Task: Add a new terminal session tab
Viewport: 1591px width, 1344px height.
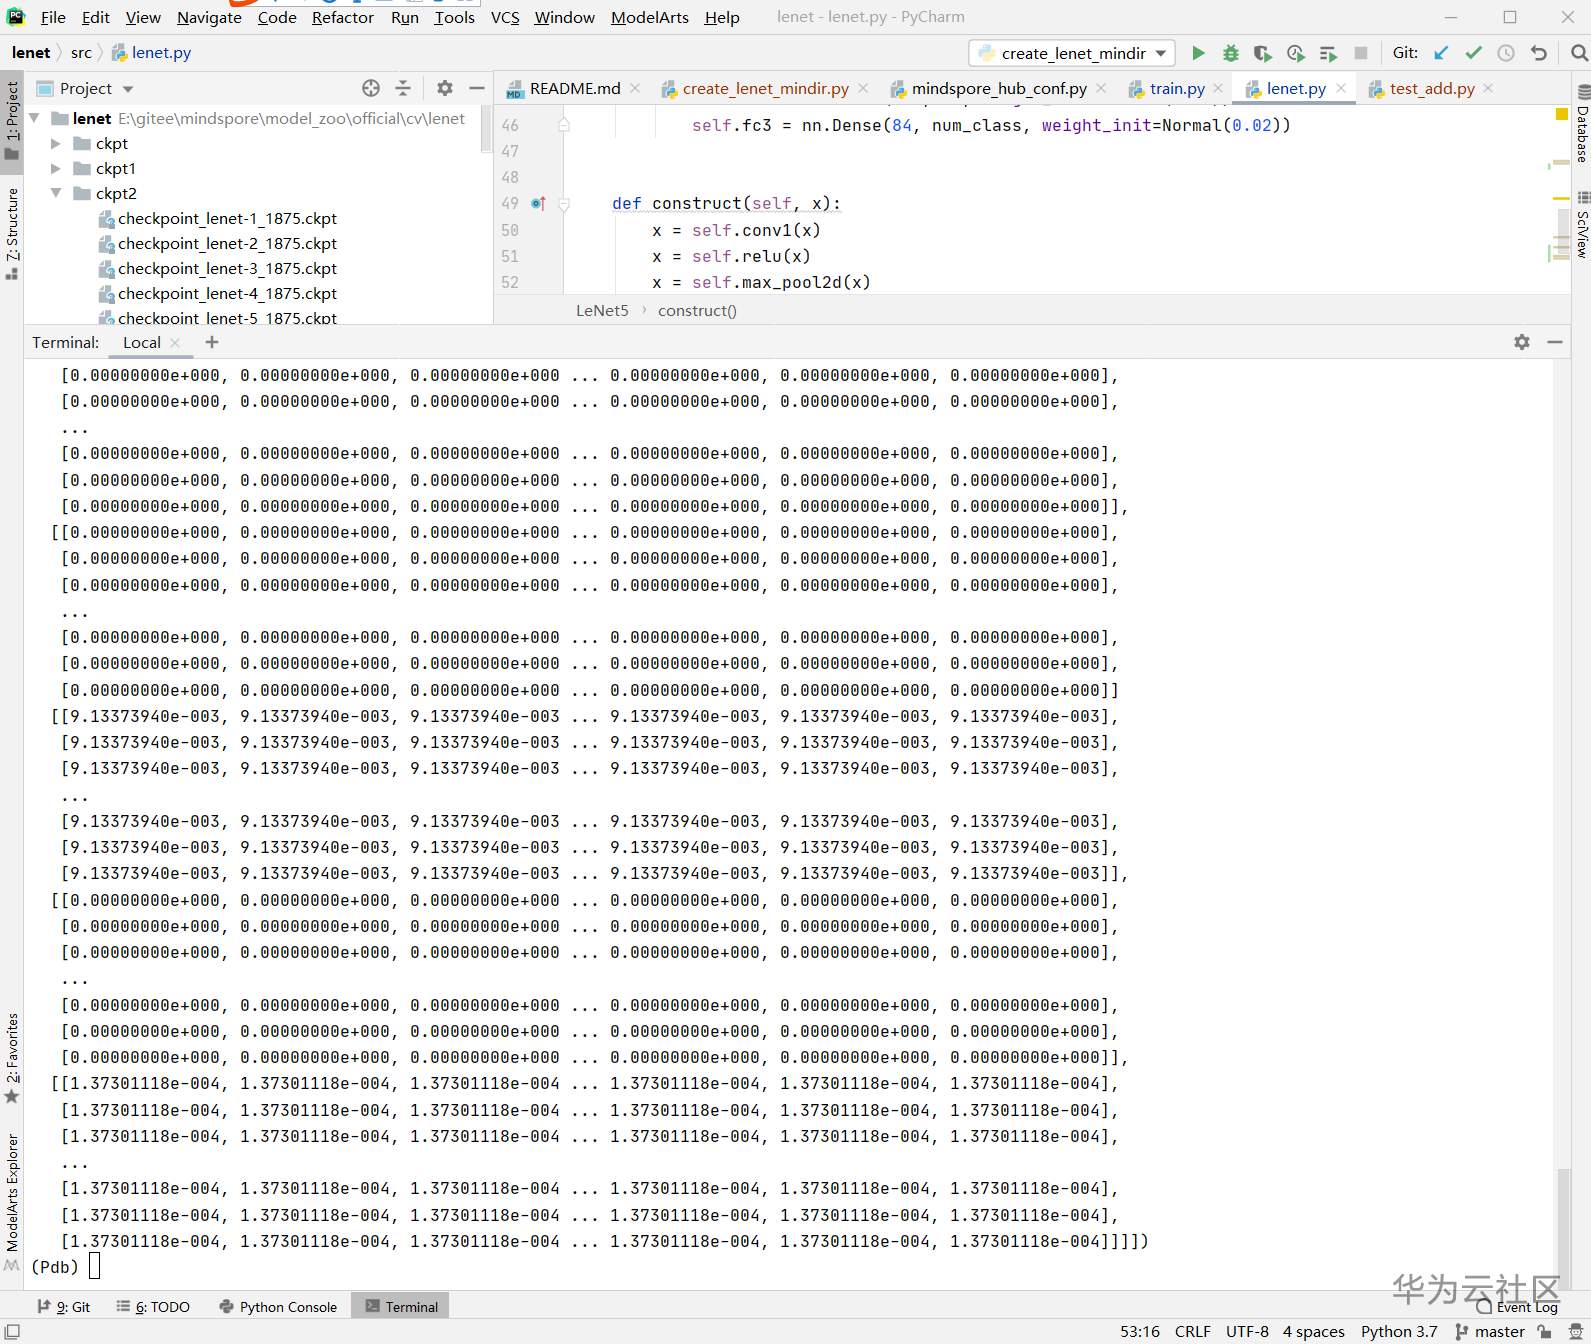Action: pyautogui.click(x=212, y=342)
